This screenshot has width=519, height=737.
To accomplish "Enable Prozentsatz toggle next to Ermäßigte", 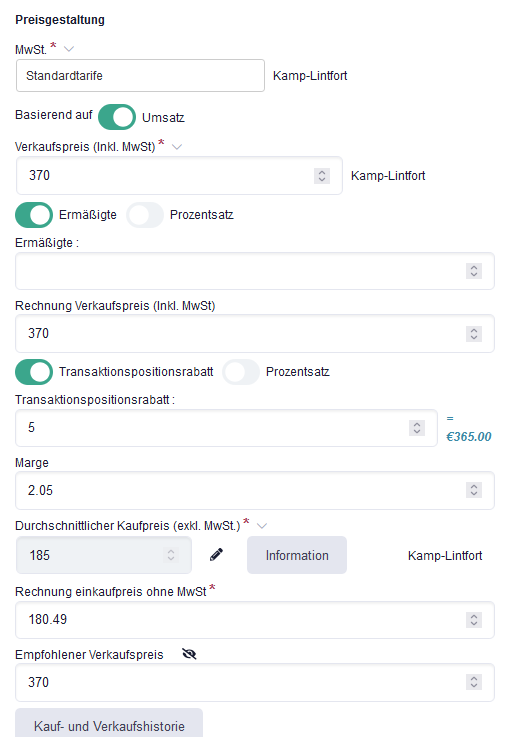I will 145,215.
